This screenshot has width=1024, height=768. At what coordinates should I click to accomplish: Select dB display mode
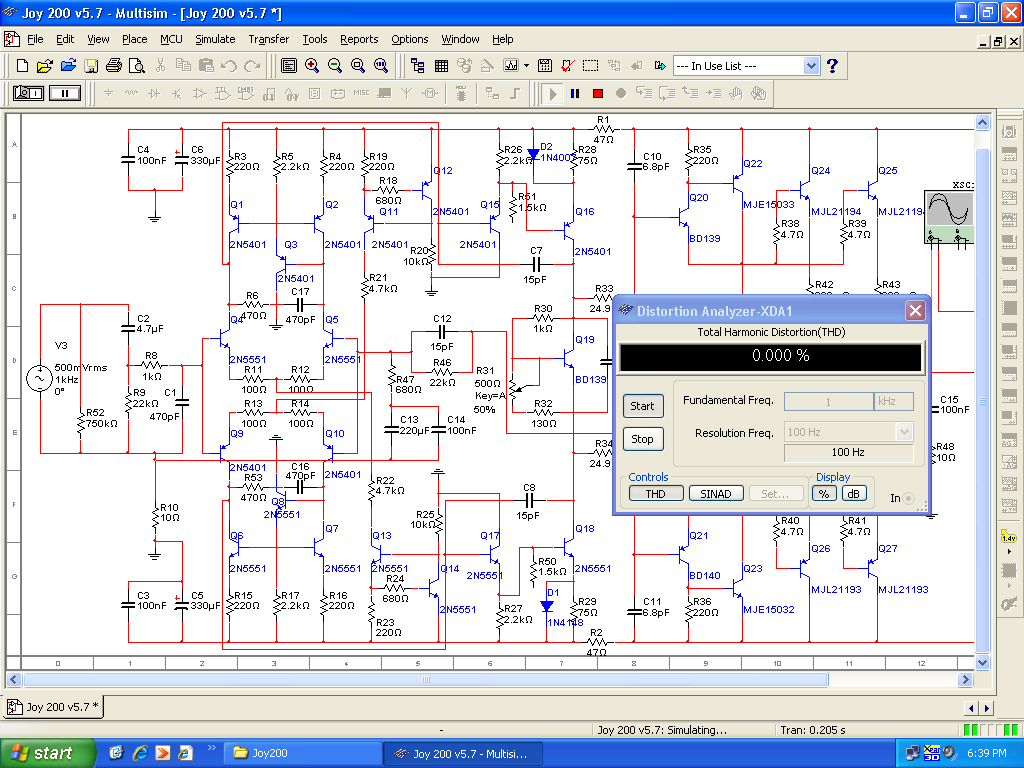(x=854, y=494)
